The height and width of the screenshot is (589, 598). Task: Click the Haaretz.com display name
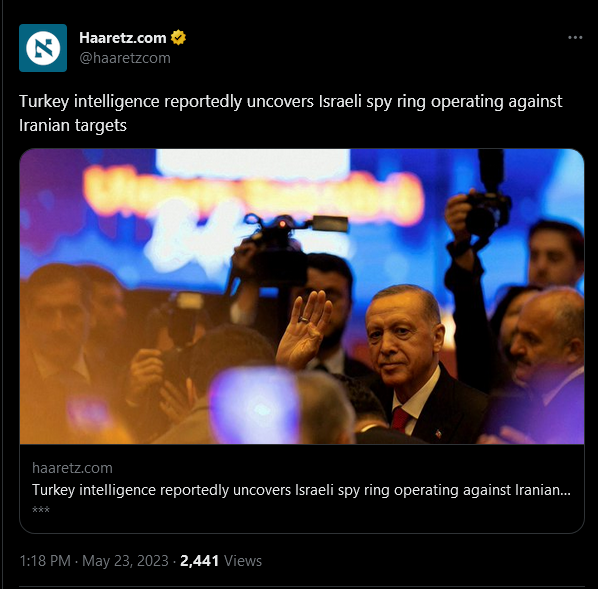tap(123, 38)
